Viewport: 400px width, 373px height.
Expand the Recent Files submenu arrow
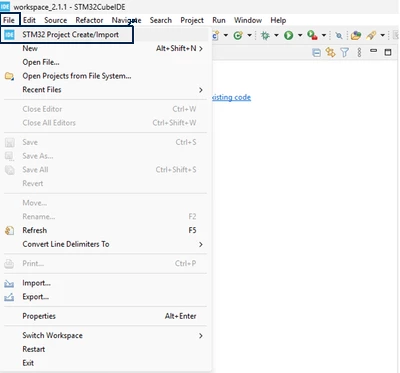pyautogui.click(x=201, y=90)
